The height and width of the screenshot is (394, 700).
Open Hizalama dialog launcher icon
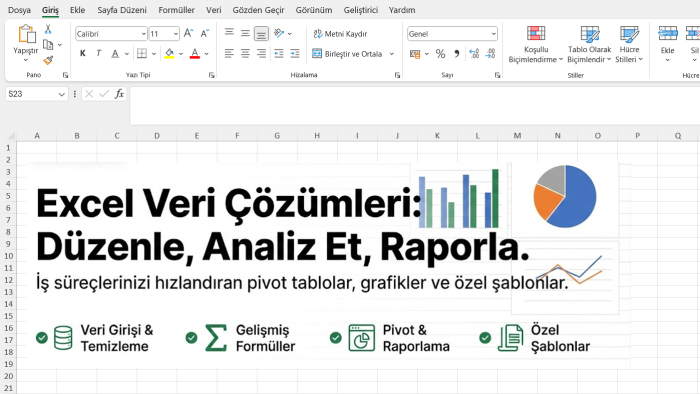click(x=397, y=75)
